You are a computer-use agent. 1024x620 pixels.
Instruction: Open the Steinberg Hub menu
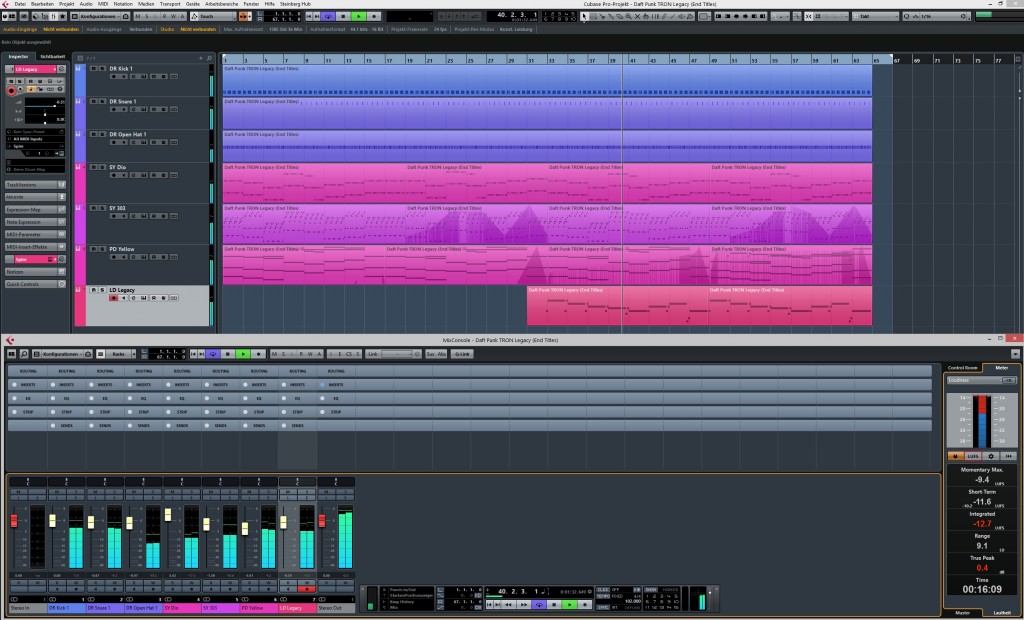tap(295, 4)
